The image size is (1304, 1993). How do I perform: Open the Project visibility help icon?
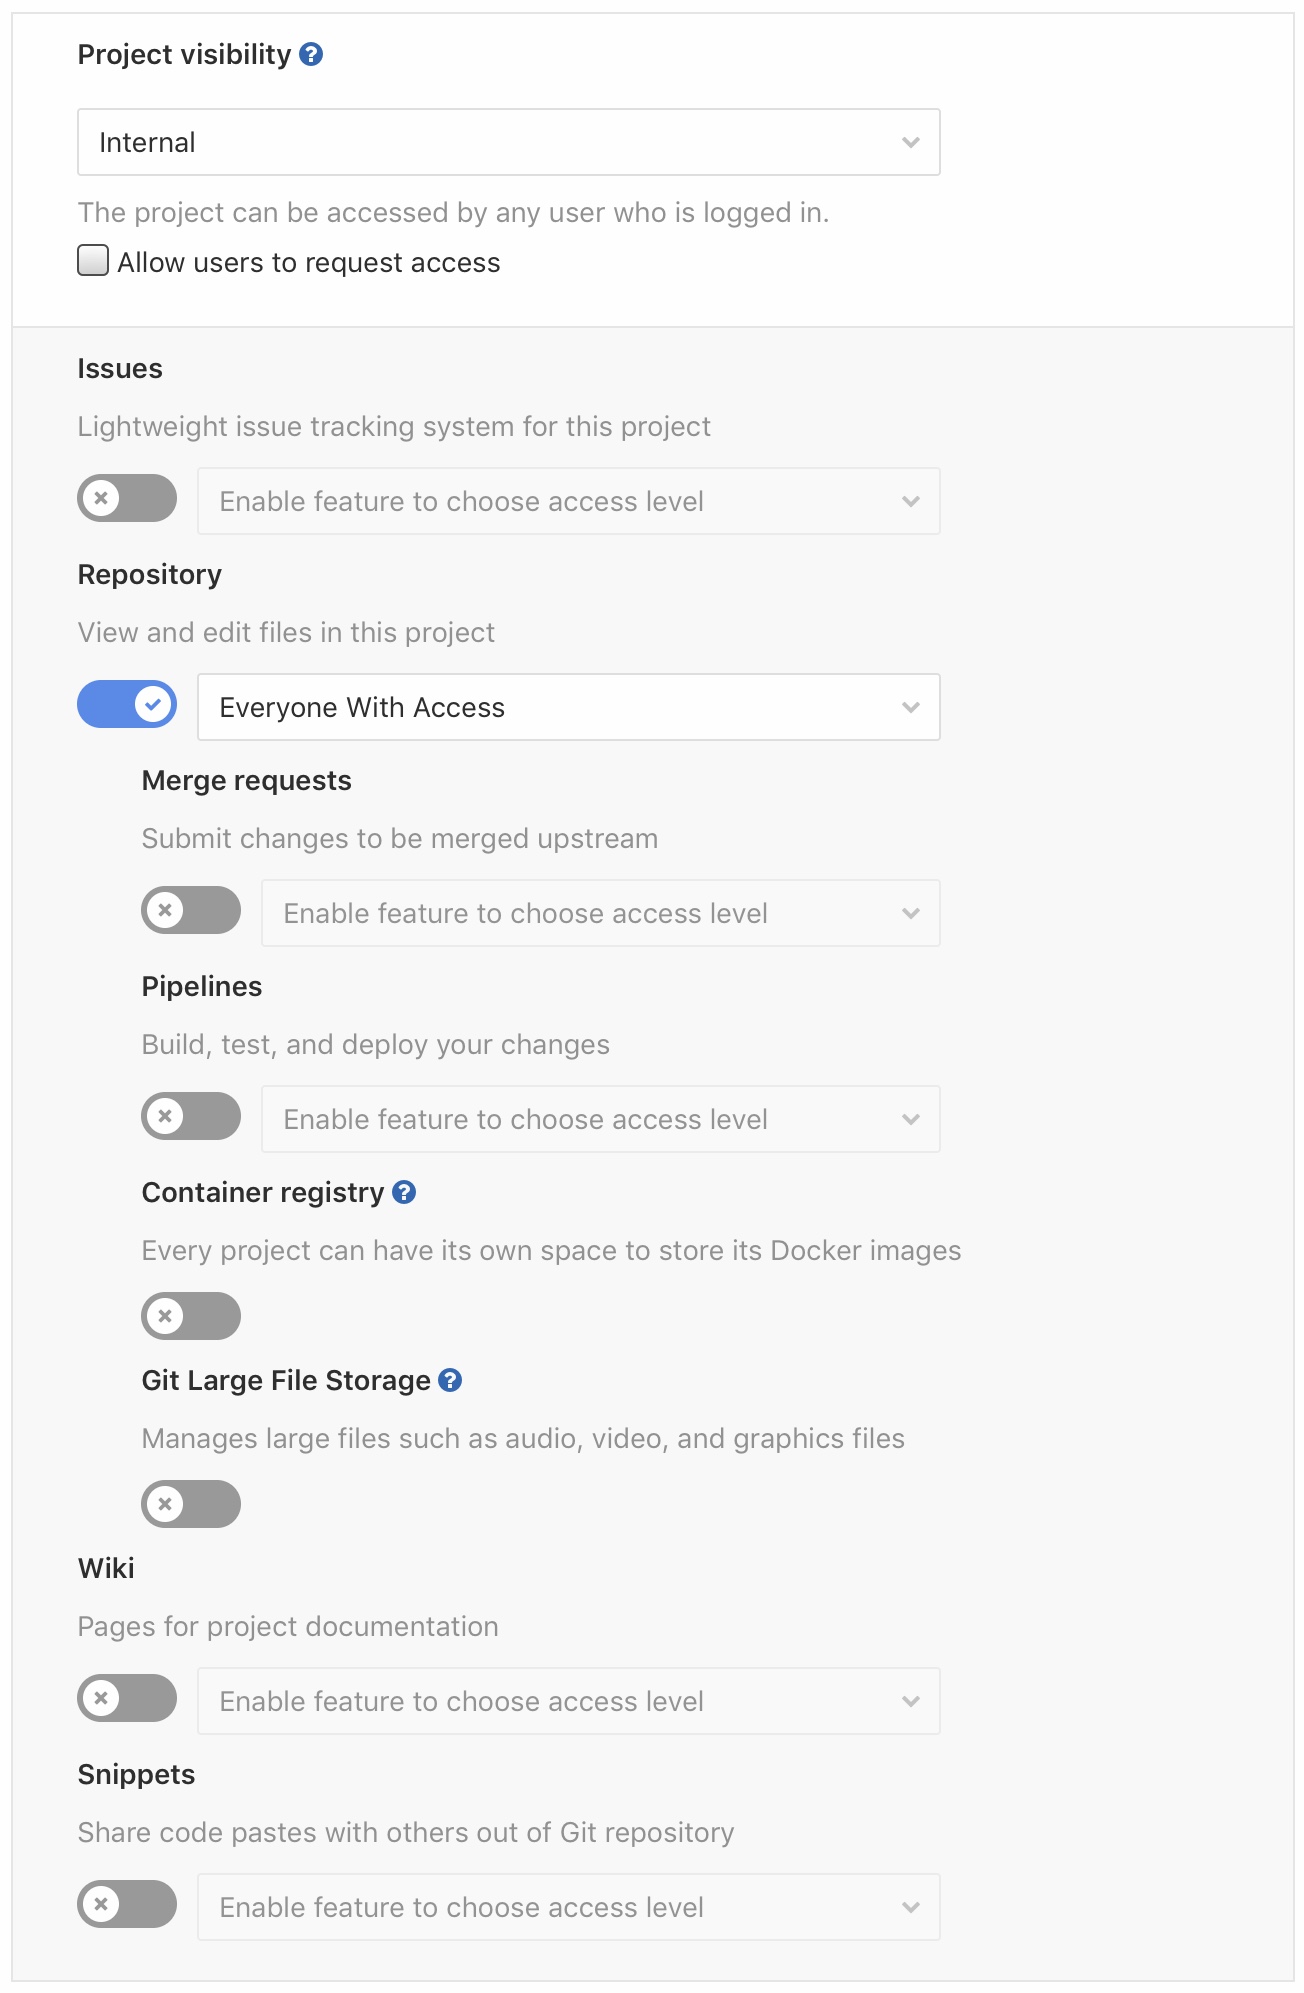(310, 55)
